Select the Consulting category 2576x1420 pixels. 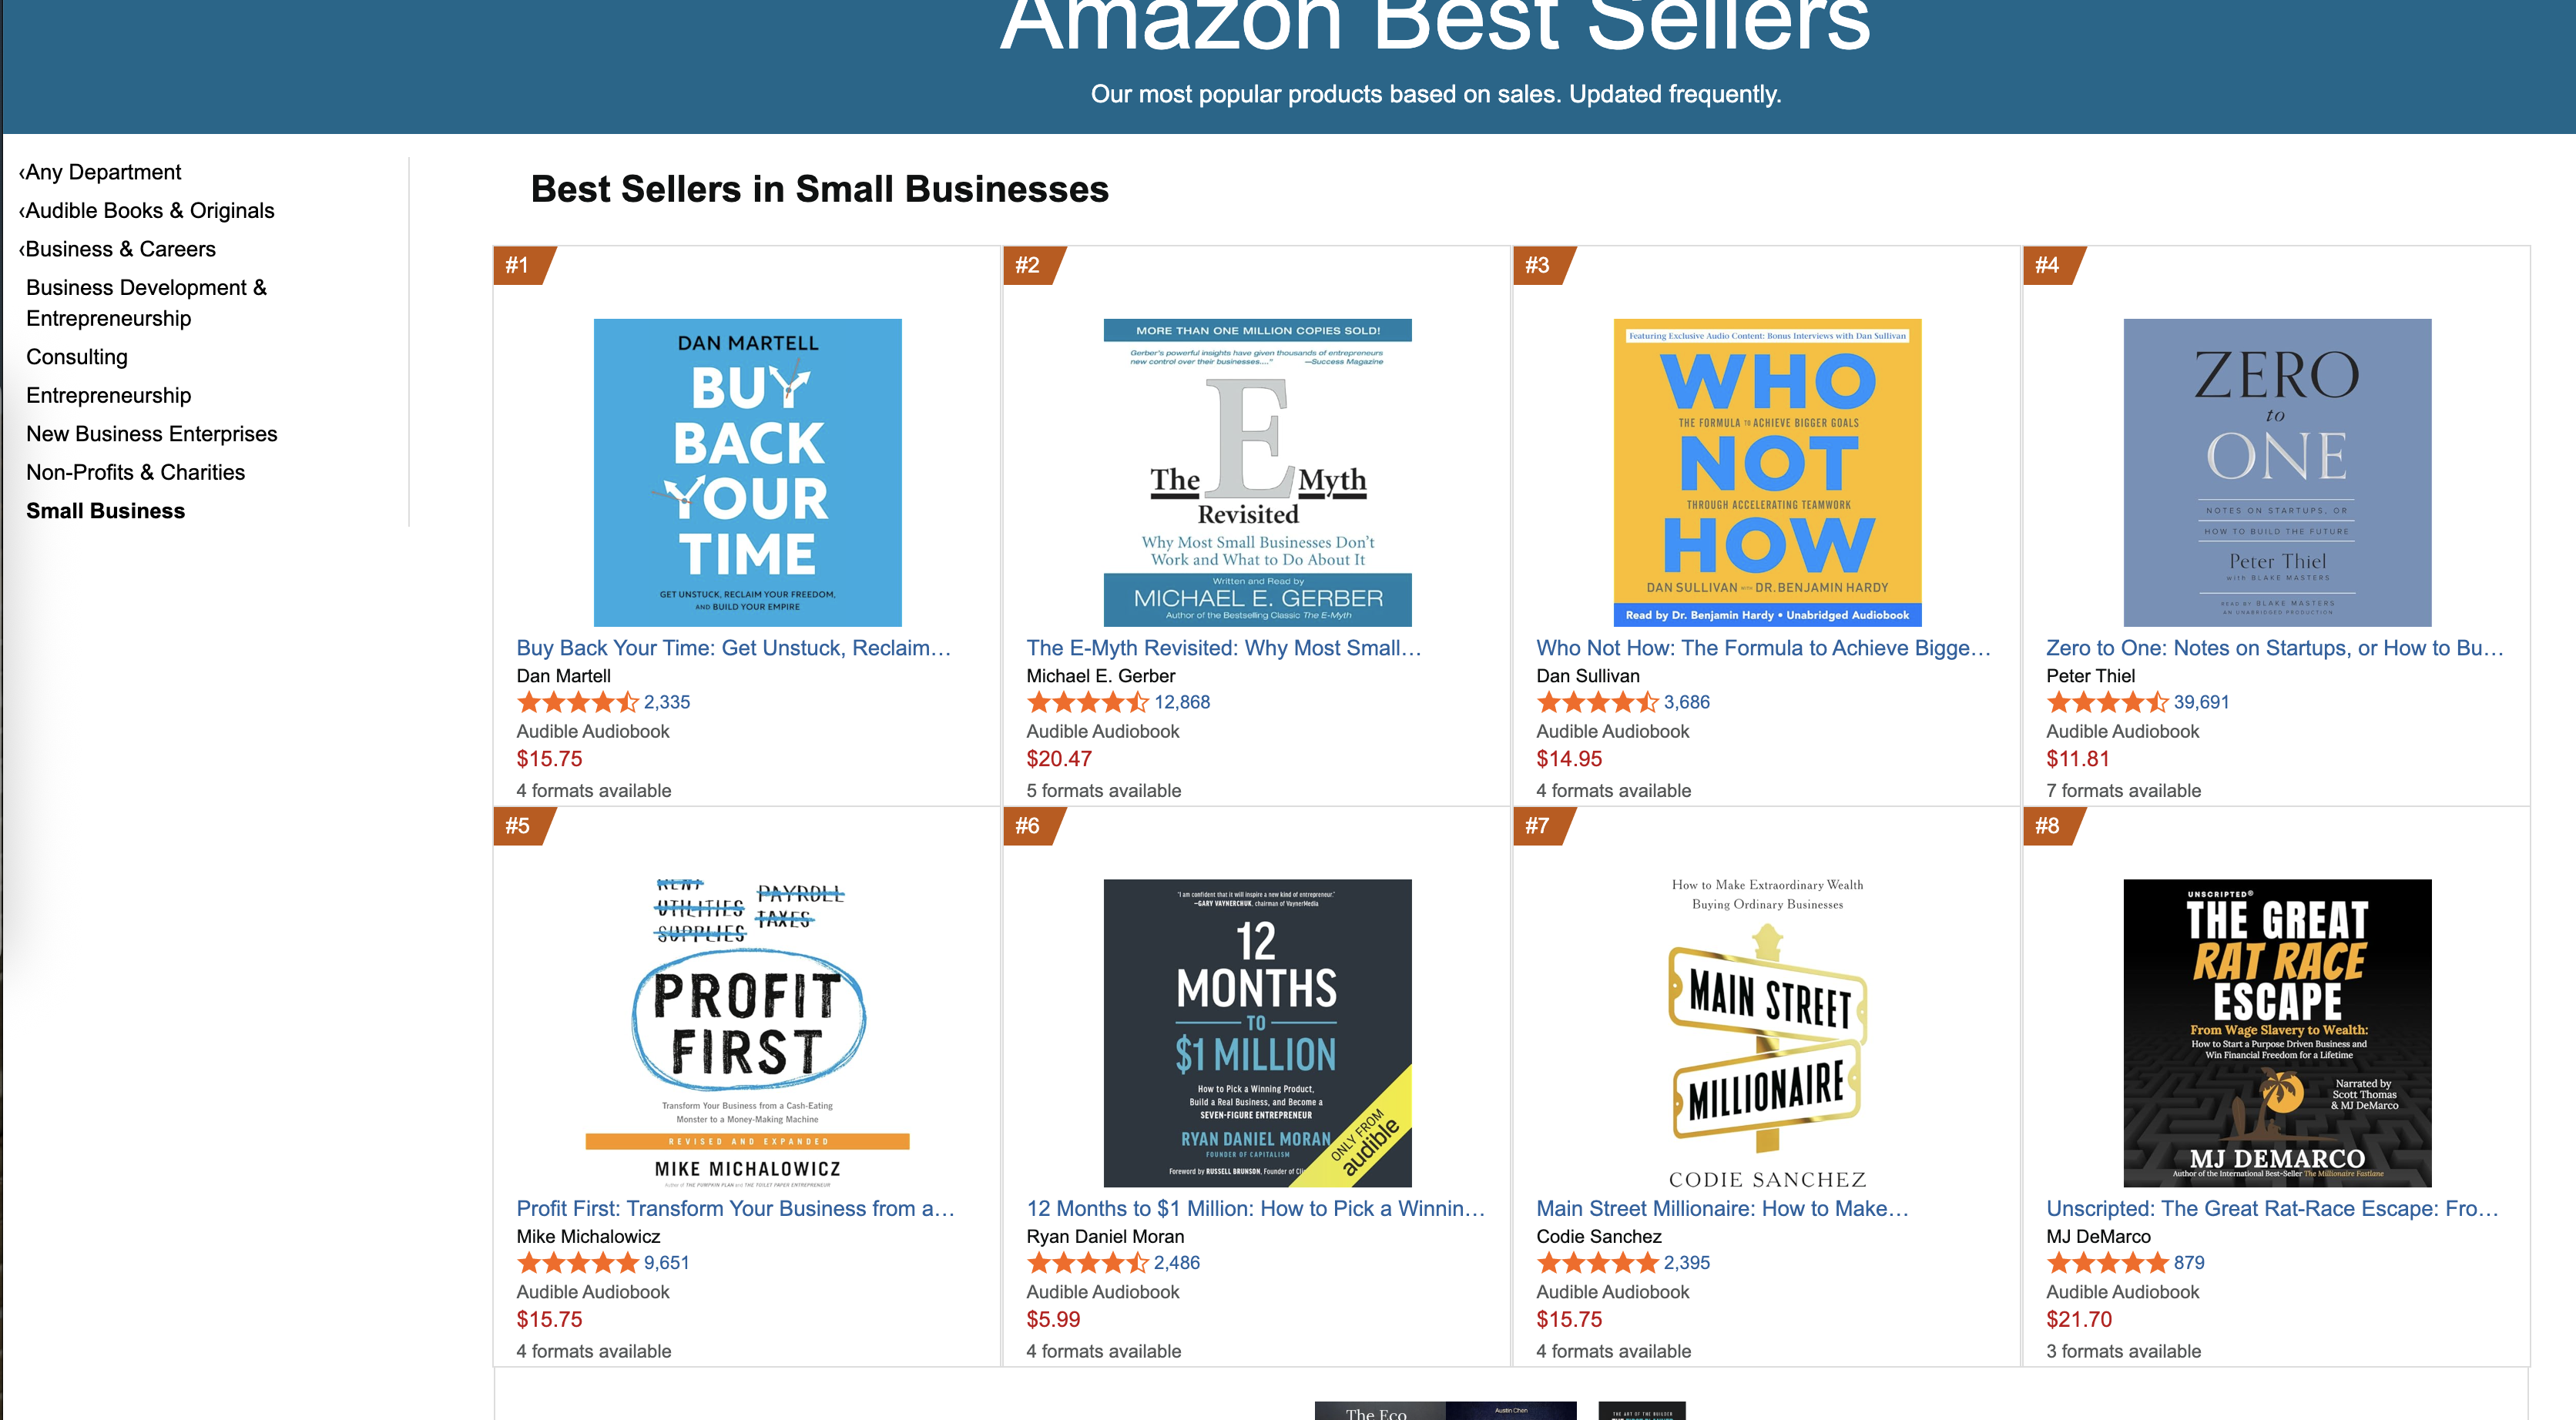pyautogui.click(x=77, y=357)
